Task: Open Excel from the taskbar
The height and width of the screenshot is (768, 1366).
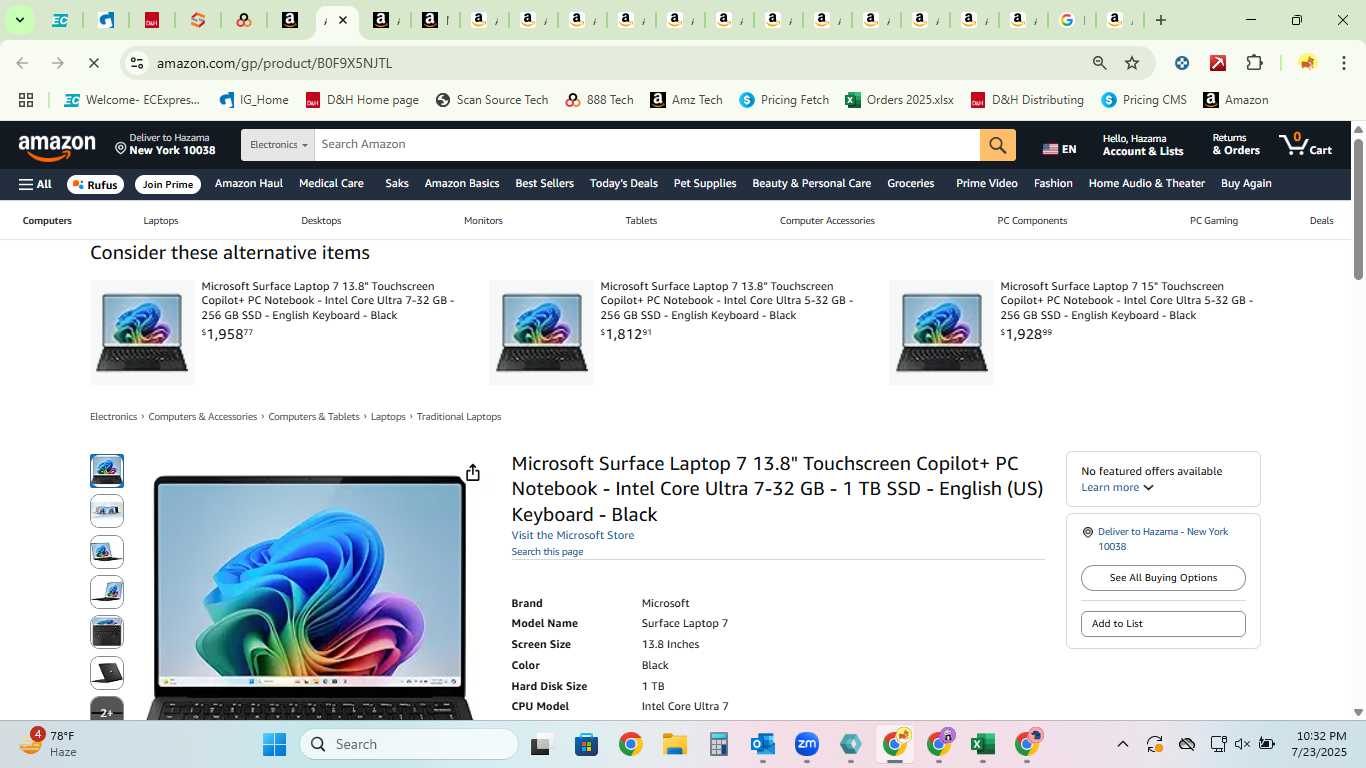Action: pos(982,744)
